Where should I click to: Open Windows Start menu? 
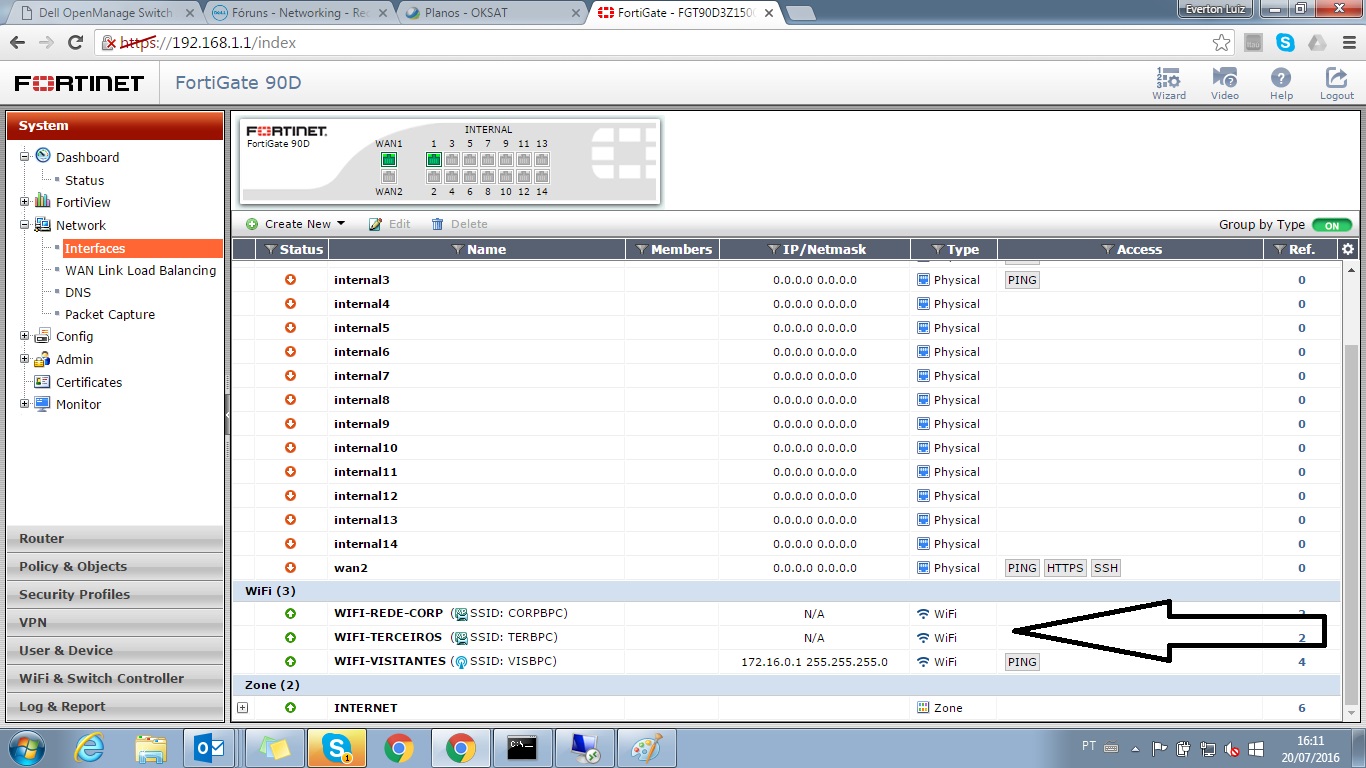coord(27,748)
